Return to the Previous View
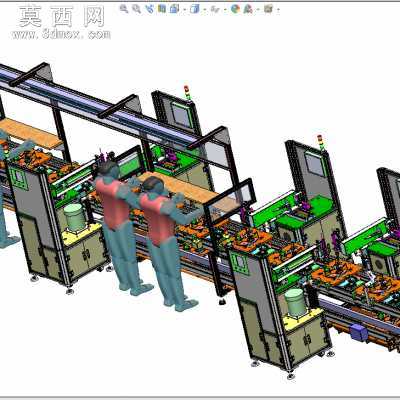 (x=149, y=9)
